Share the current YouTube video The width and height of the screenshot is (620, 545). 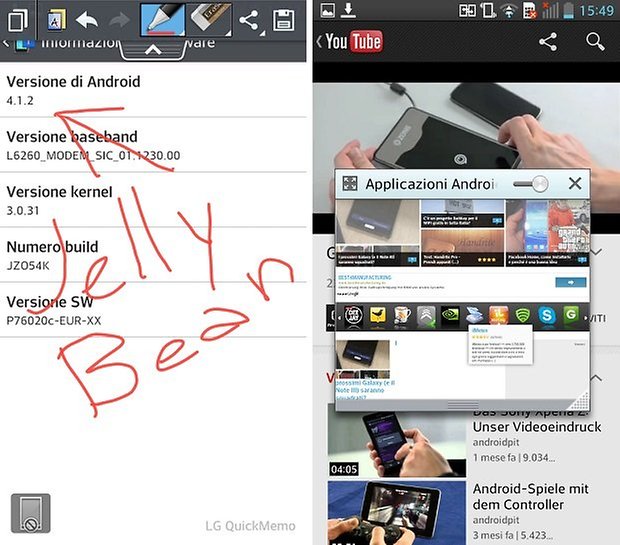coord(548,42)
